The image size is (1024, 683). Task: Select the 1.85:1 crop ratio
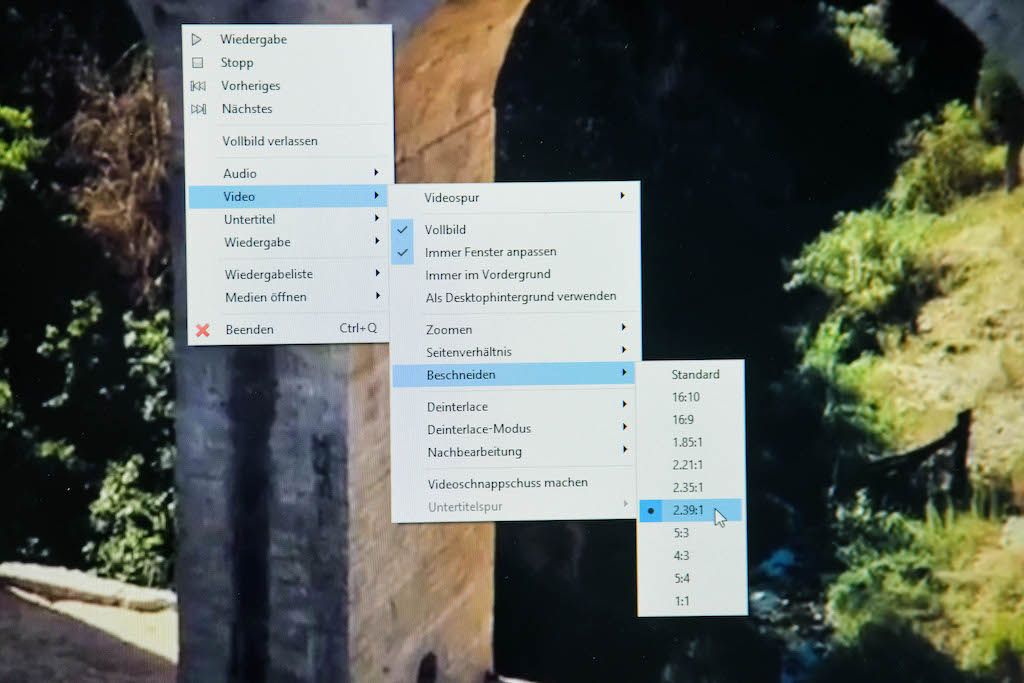tap(691, 443)
